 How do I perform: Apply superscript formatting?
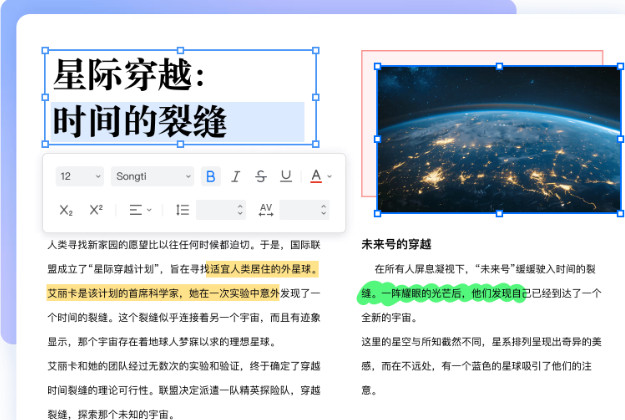pyautogui.click(x=96, y=210)
